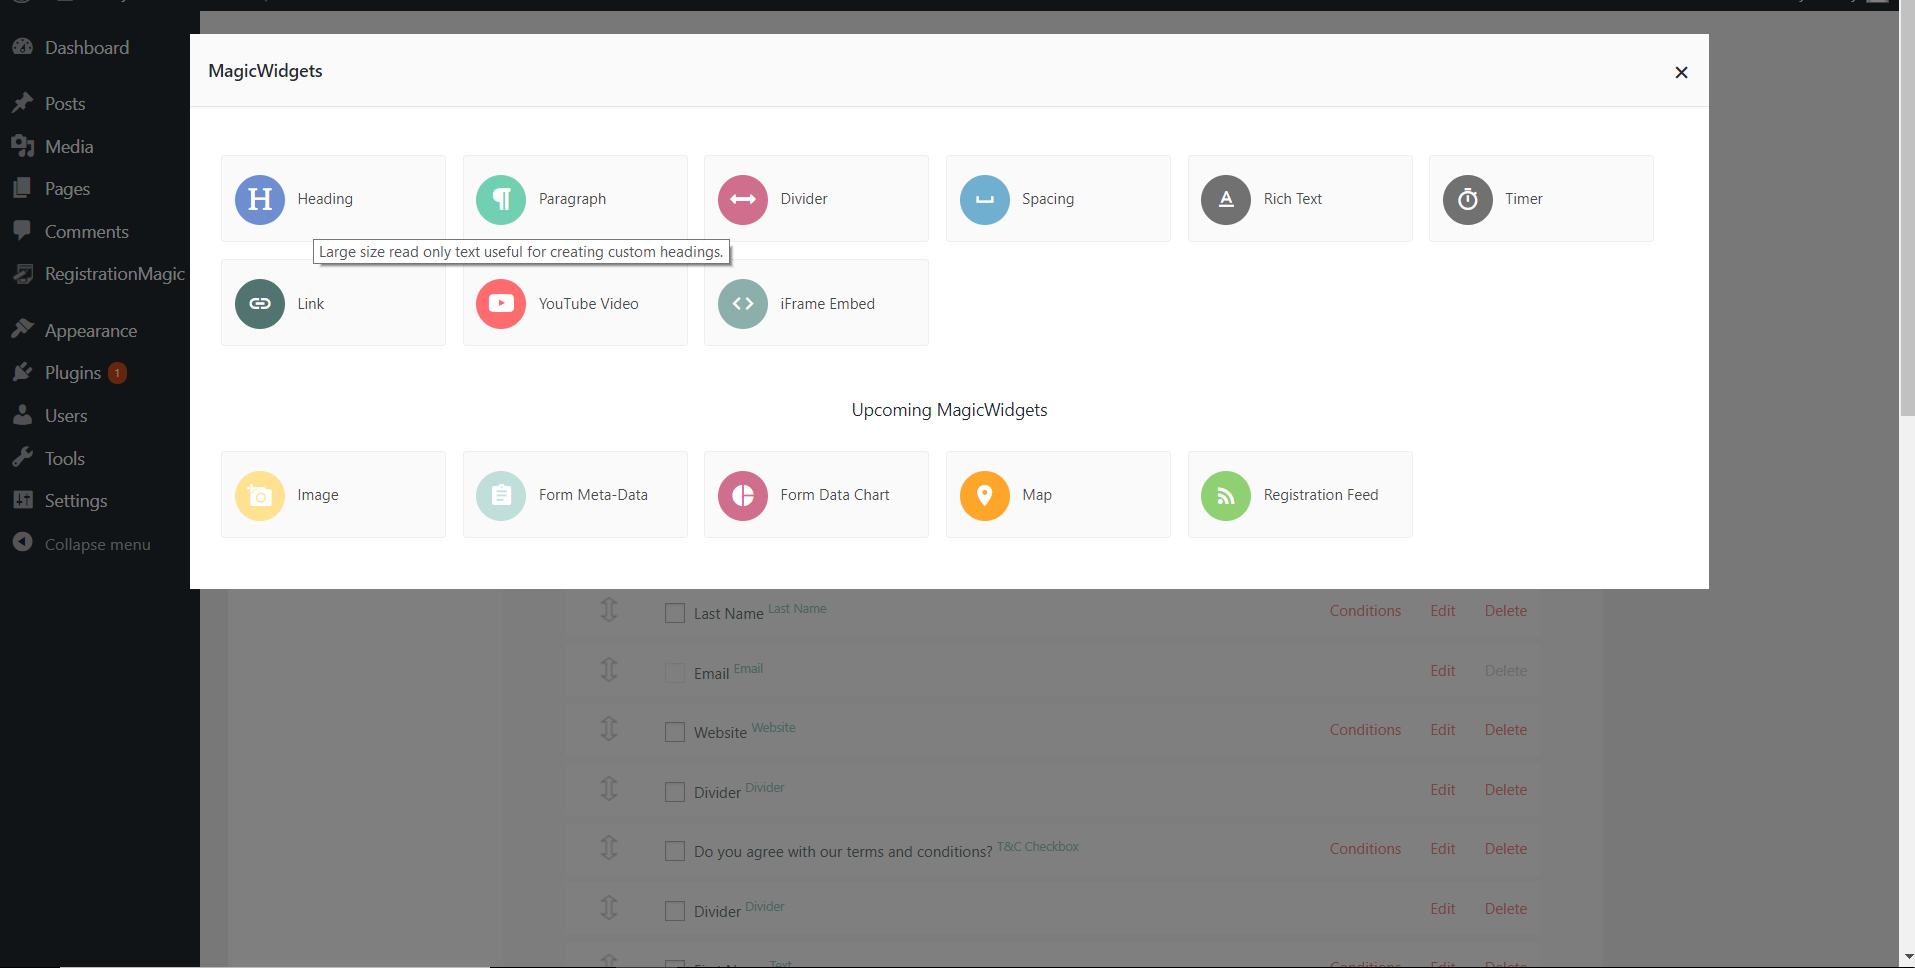Select the Rich Text widget icon

pos(1226,199)
